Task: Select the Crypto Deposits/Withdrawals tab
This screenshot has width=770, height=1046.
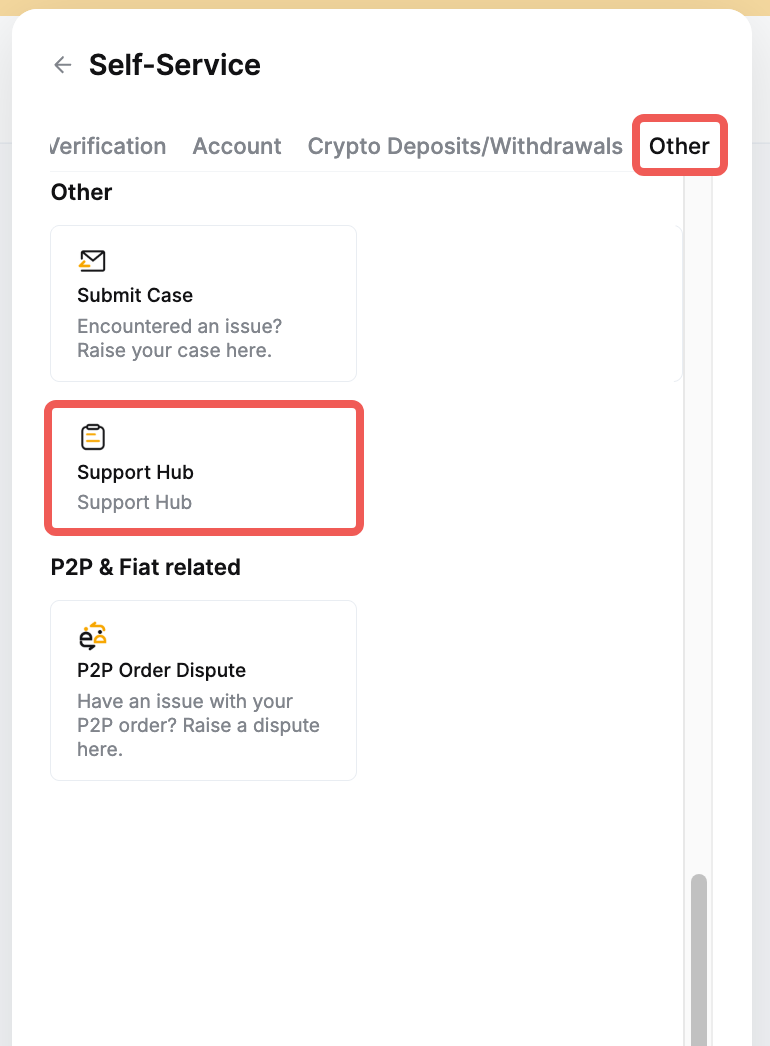Action: [x=465, y=146]
